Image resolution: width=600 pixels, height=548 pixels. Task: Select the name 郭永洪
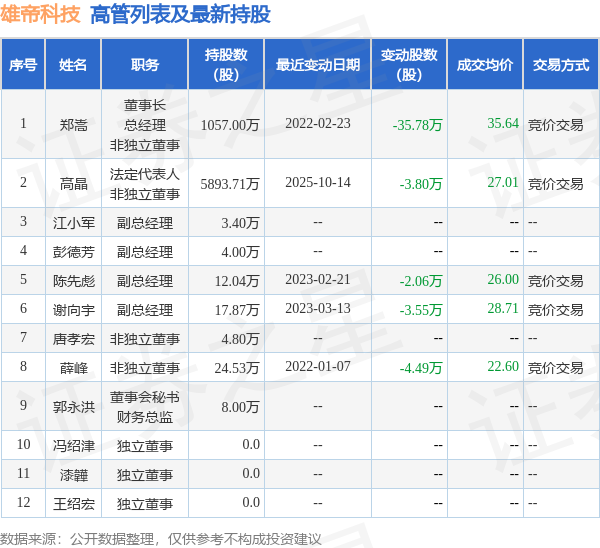pos(73,406)
